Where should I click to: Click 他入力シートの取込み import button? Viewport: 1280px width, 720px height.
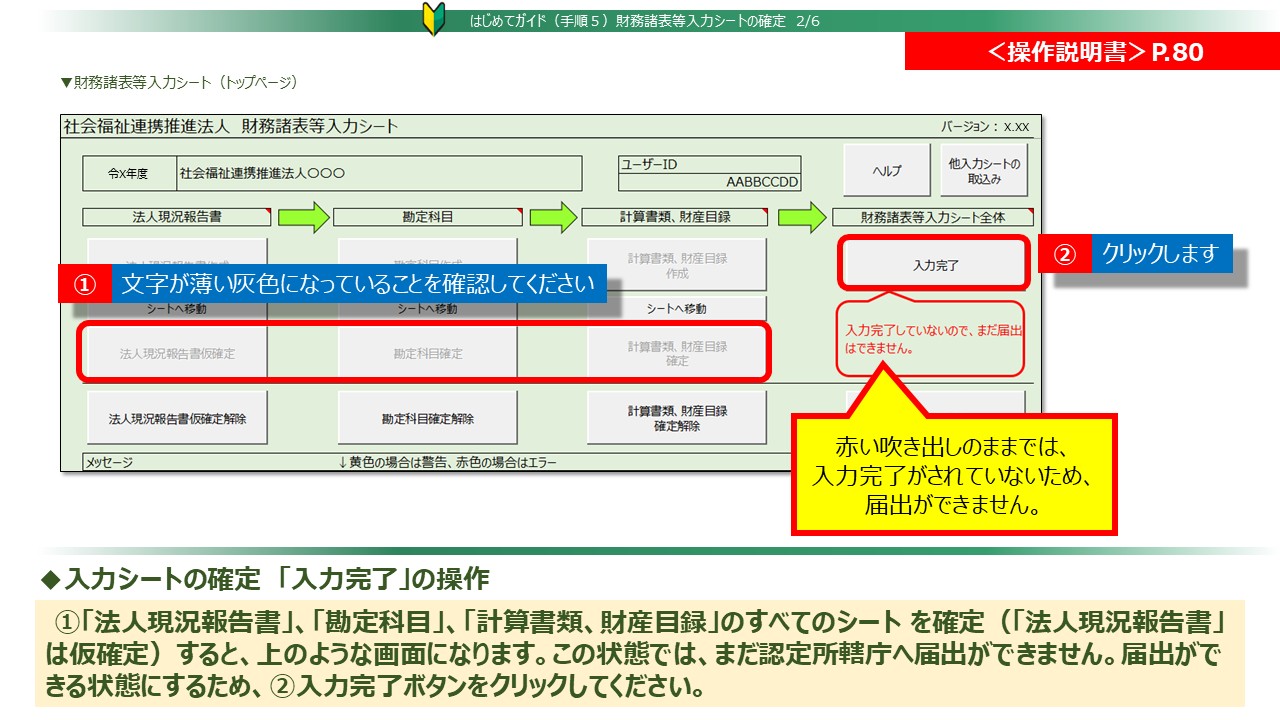coord(984,171)
